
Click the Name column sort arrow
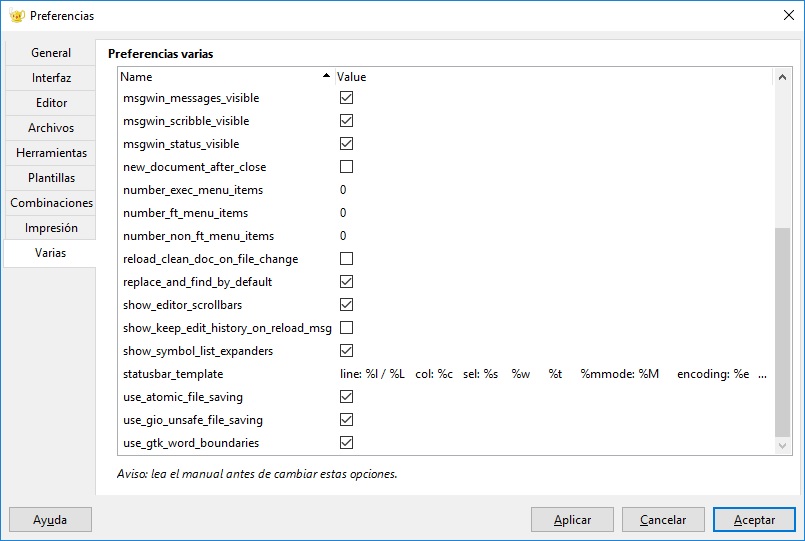click(x=326, y=76)
